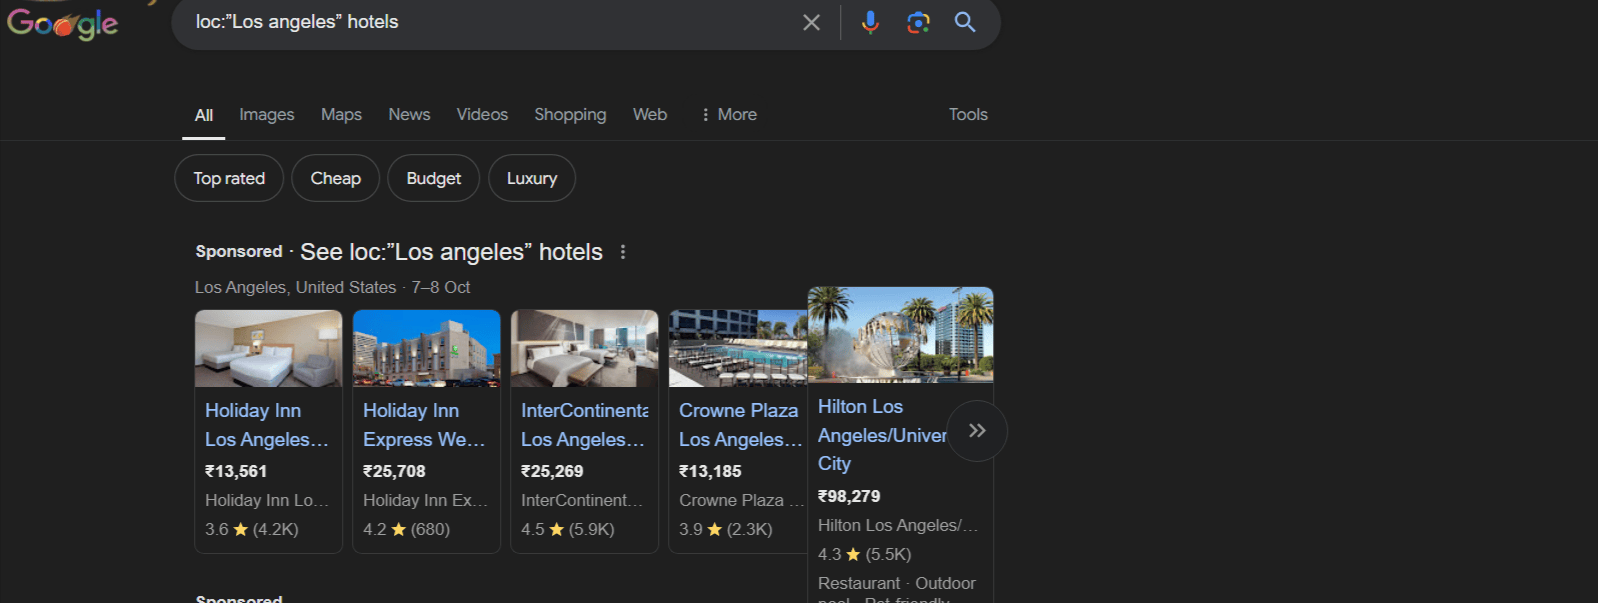1598x603 pixels.
Task: Click the ₹98,279 Hilton price
Action: click(849, 496)
